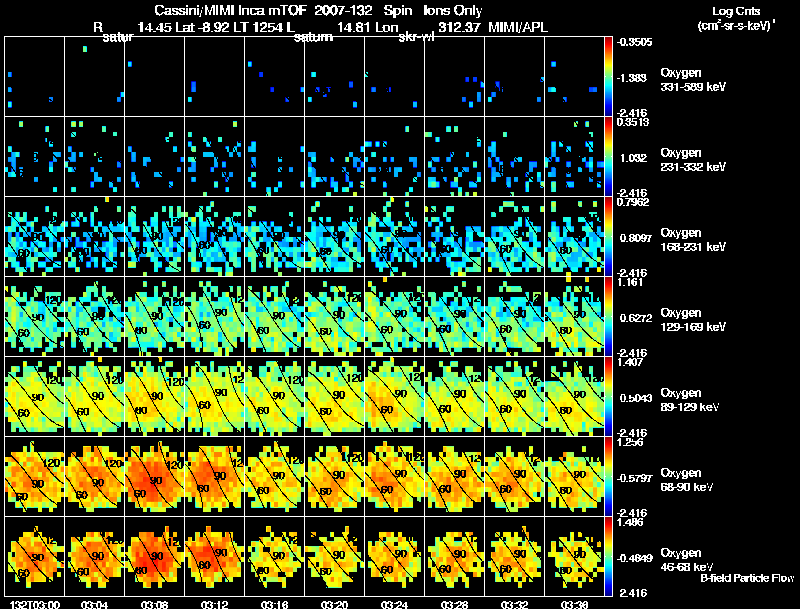
Task: Click the color bar beside Oxygen 89-129 keV
Action: [608, 397]
